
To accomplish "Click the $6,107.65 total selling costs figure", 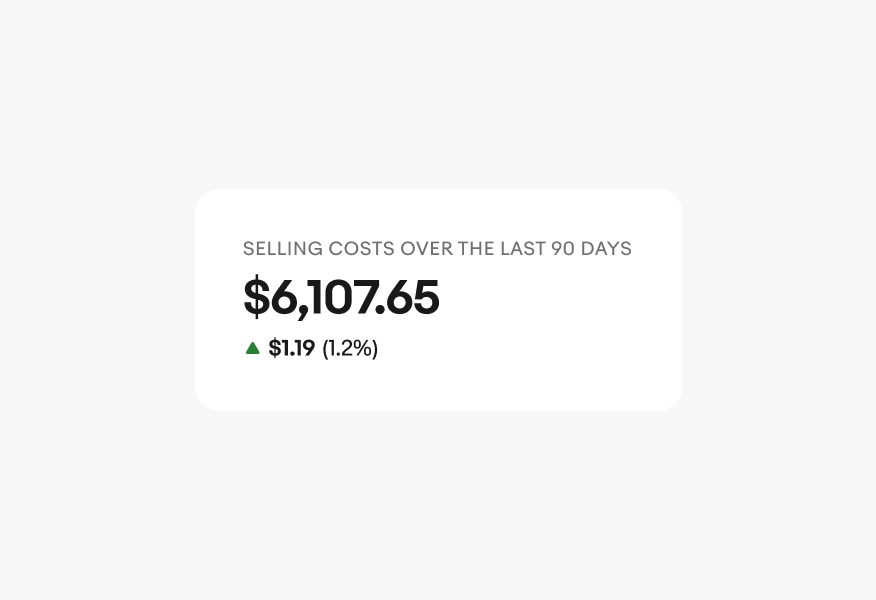I will tap(341, 298).
